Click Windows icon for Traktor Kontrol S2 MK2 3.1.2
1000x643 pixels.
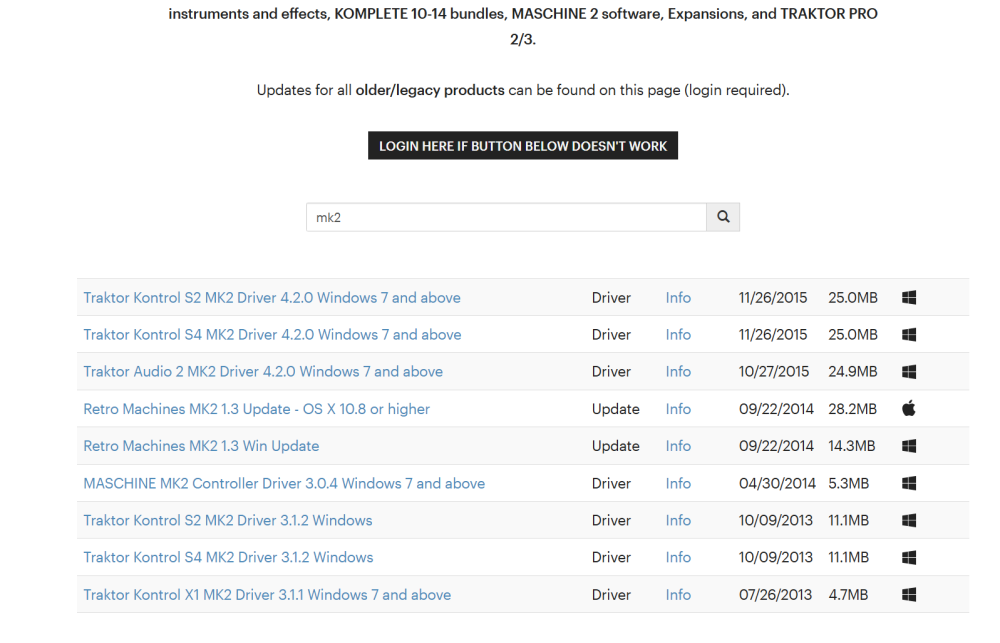point(909,520)
